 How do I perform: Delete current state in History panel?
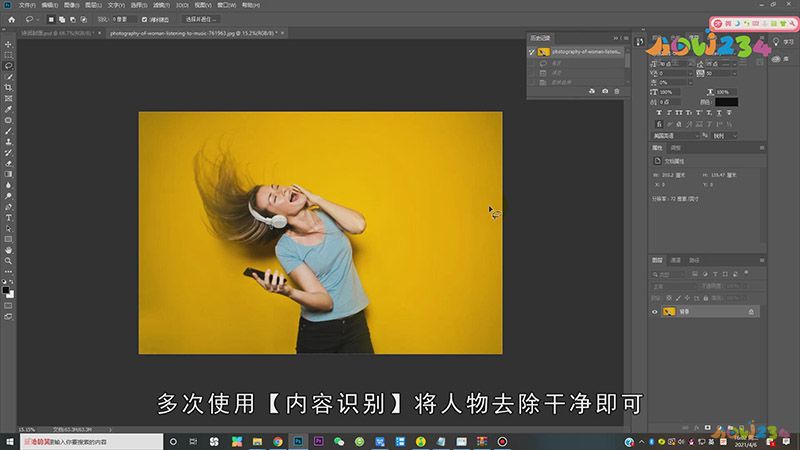[x=617, y=91]
